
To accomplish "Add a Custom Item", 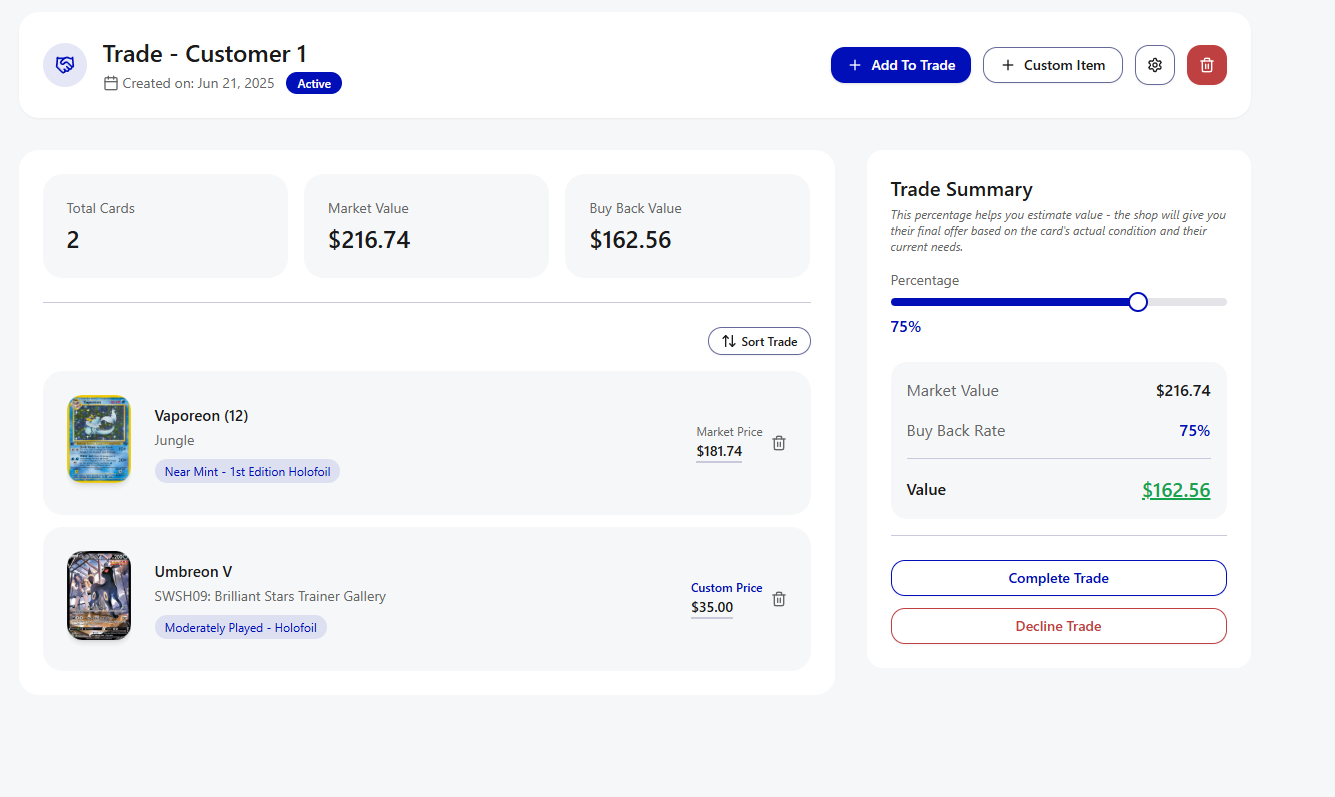I will [1052, 65].
